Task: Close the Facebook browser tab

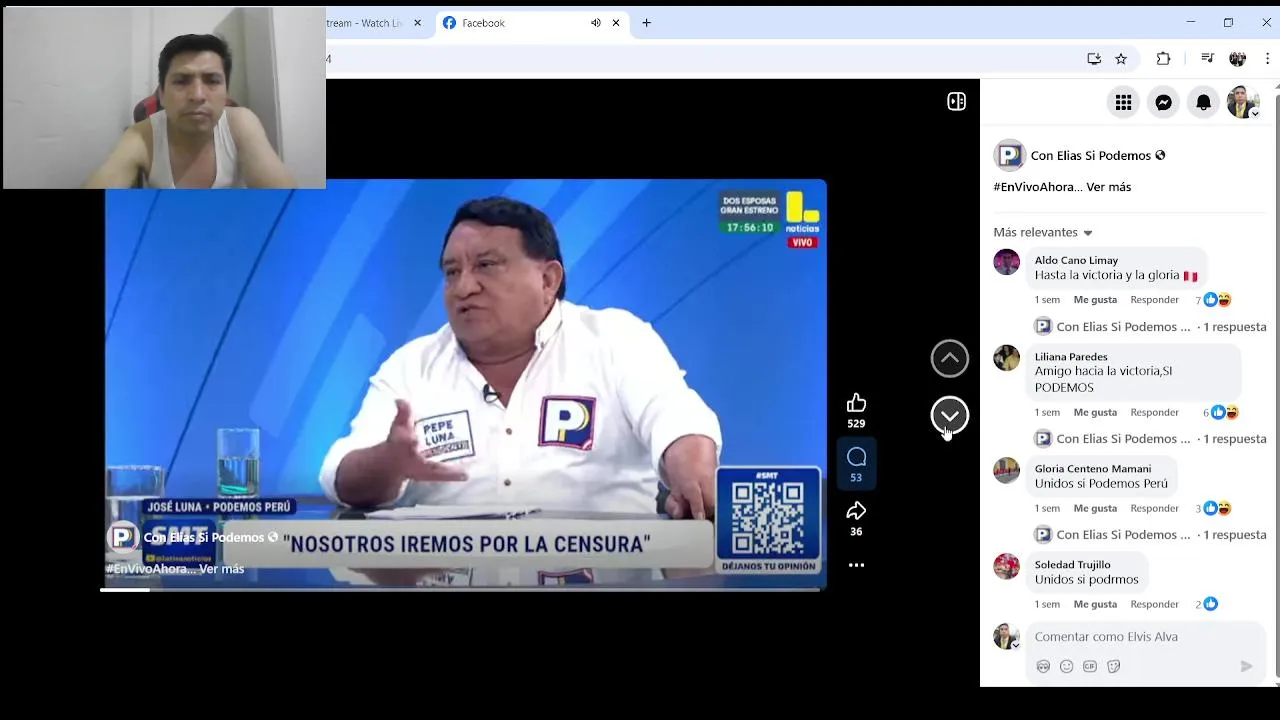Action: 616,23
